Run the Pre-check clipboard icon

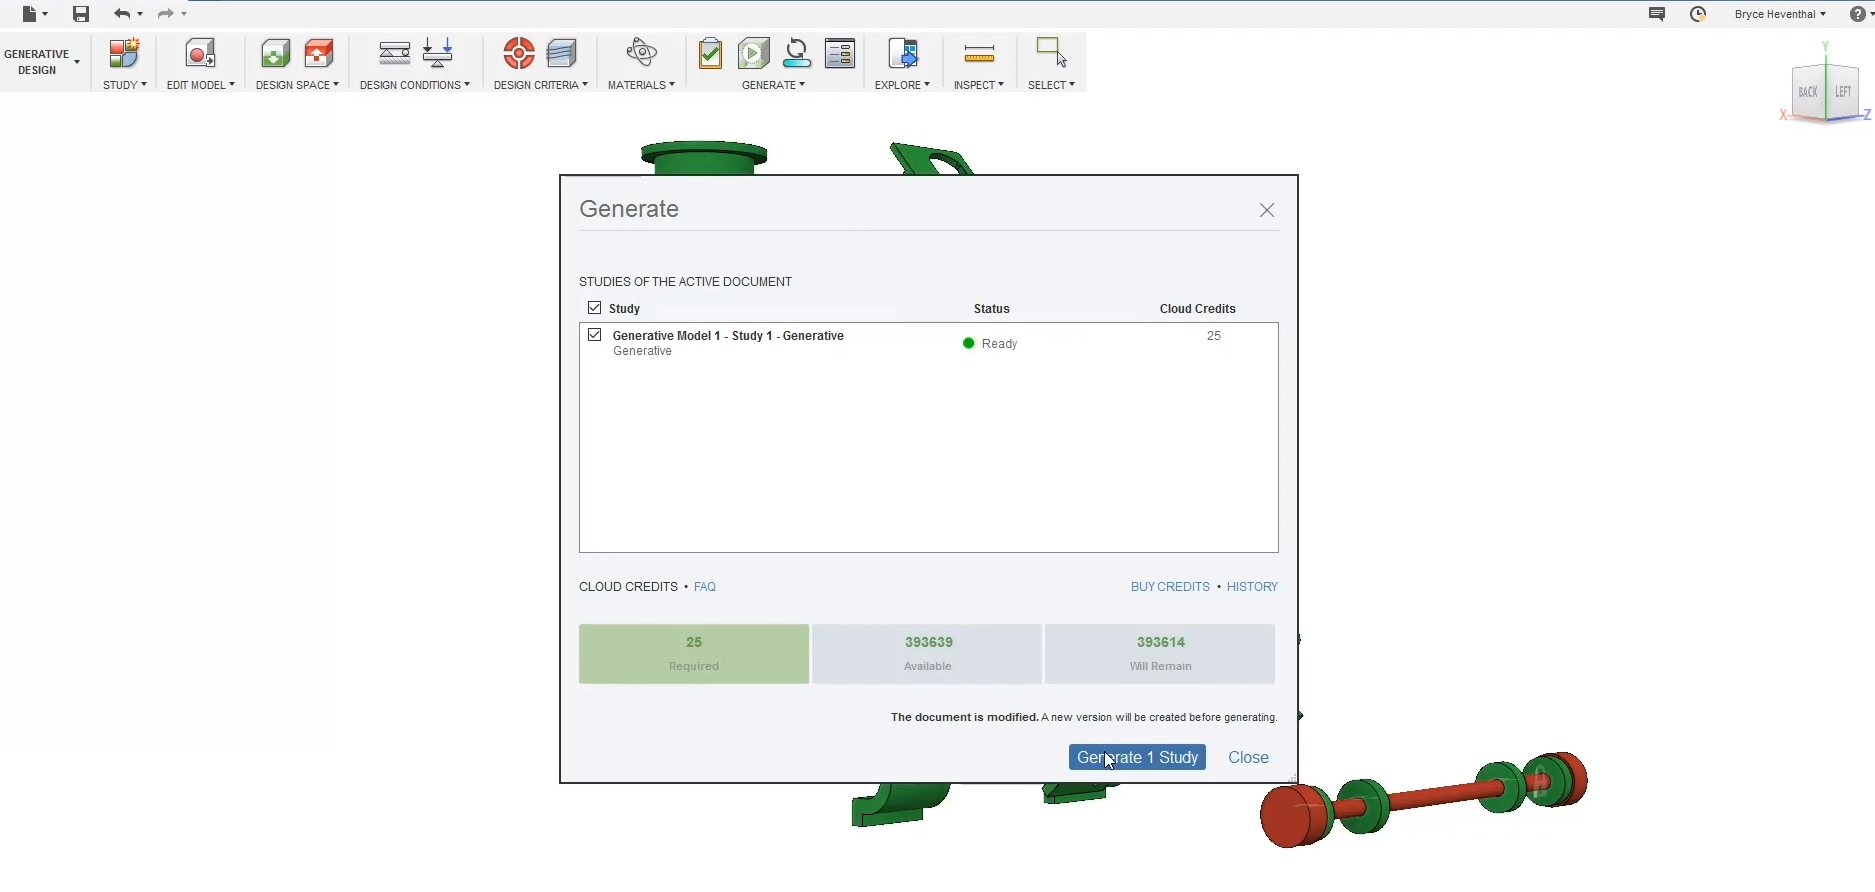[710, 54]
